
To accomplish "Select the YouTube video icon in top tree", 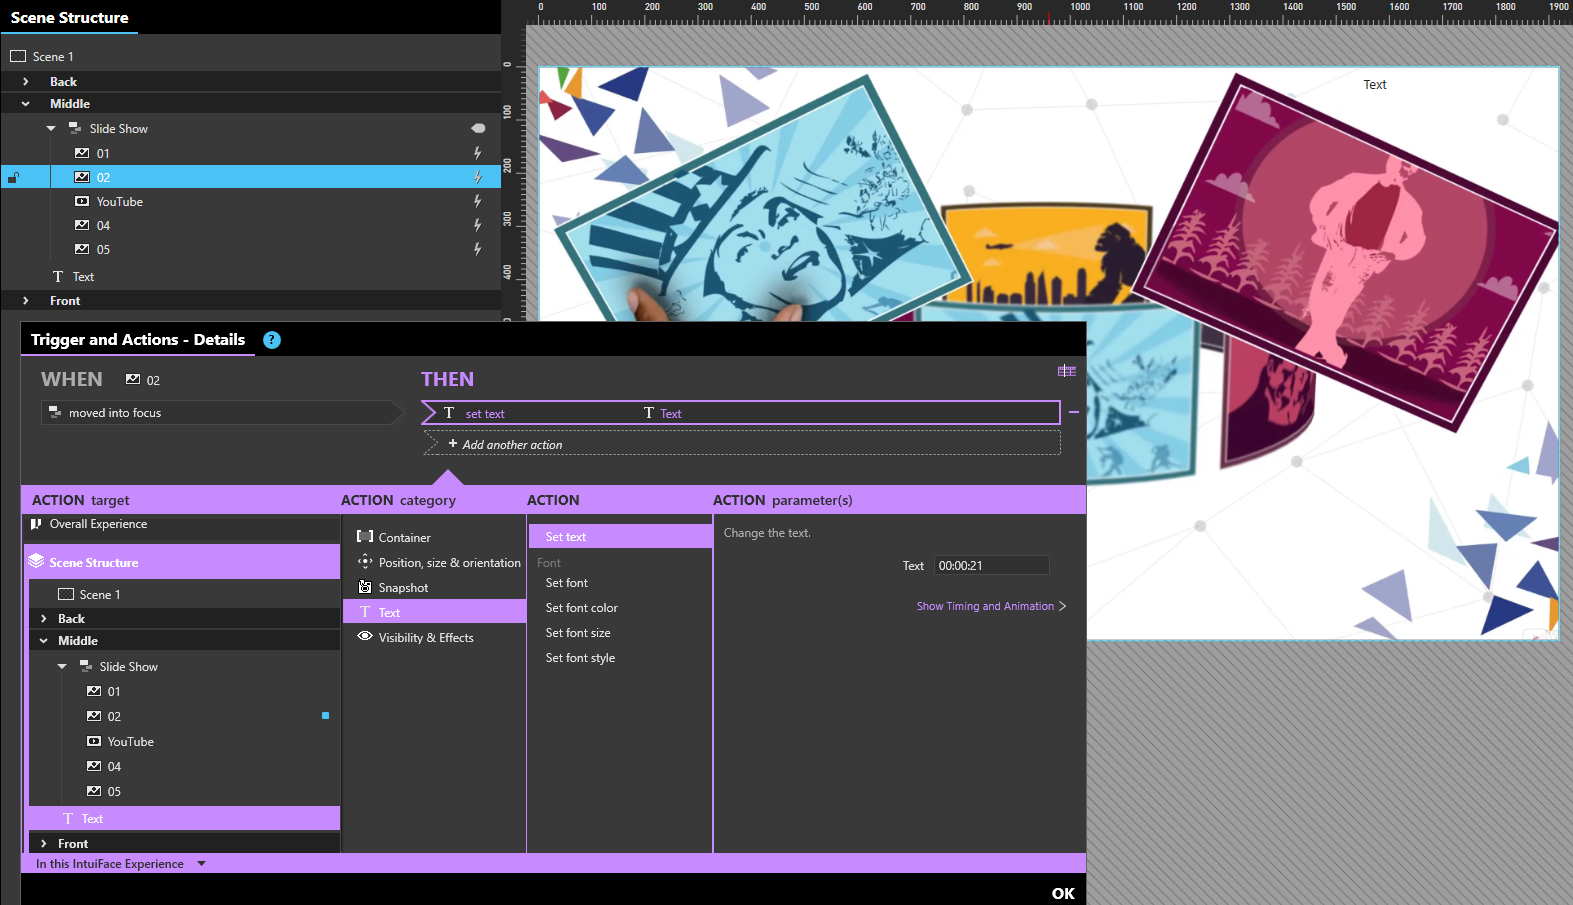I will tap(82, 201).
